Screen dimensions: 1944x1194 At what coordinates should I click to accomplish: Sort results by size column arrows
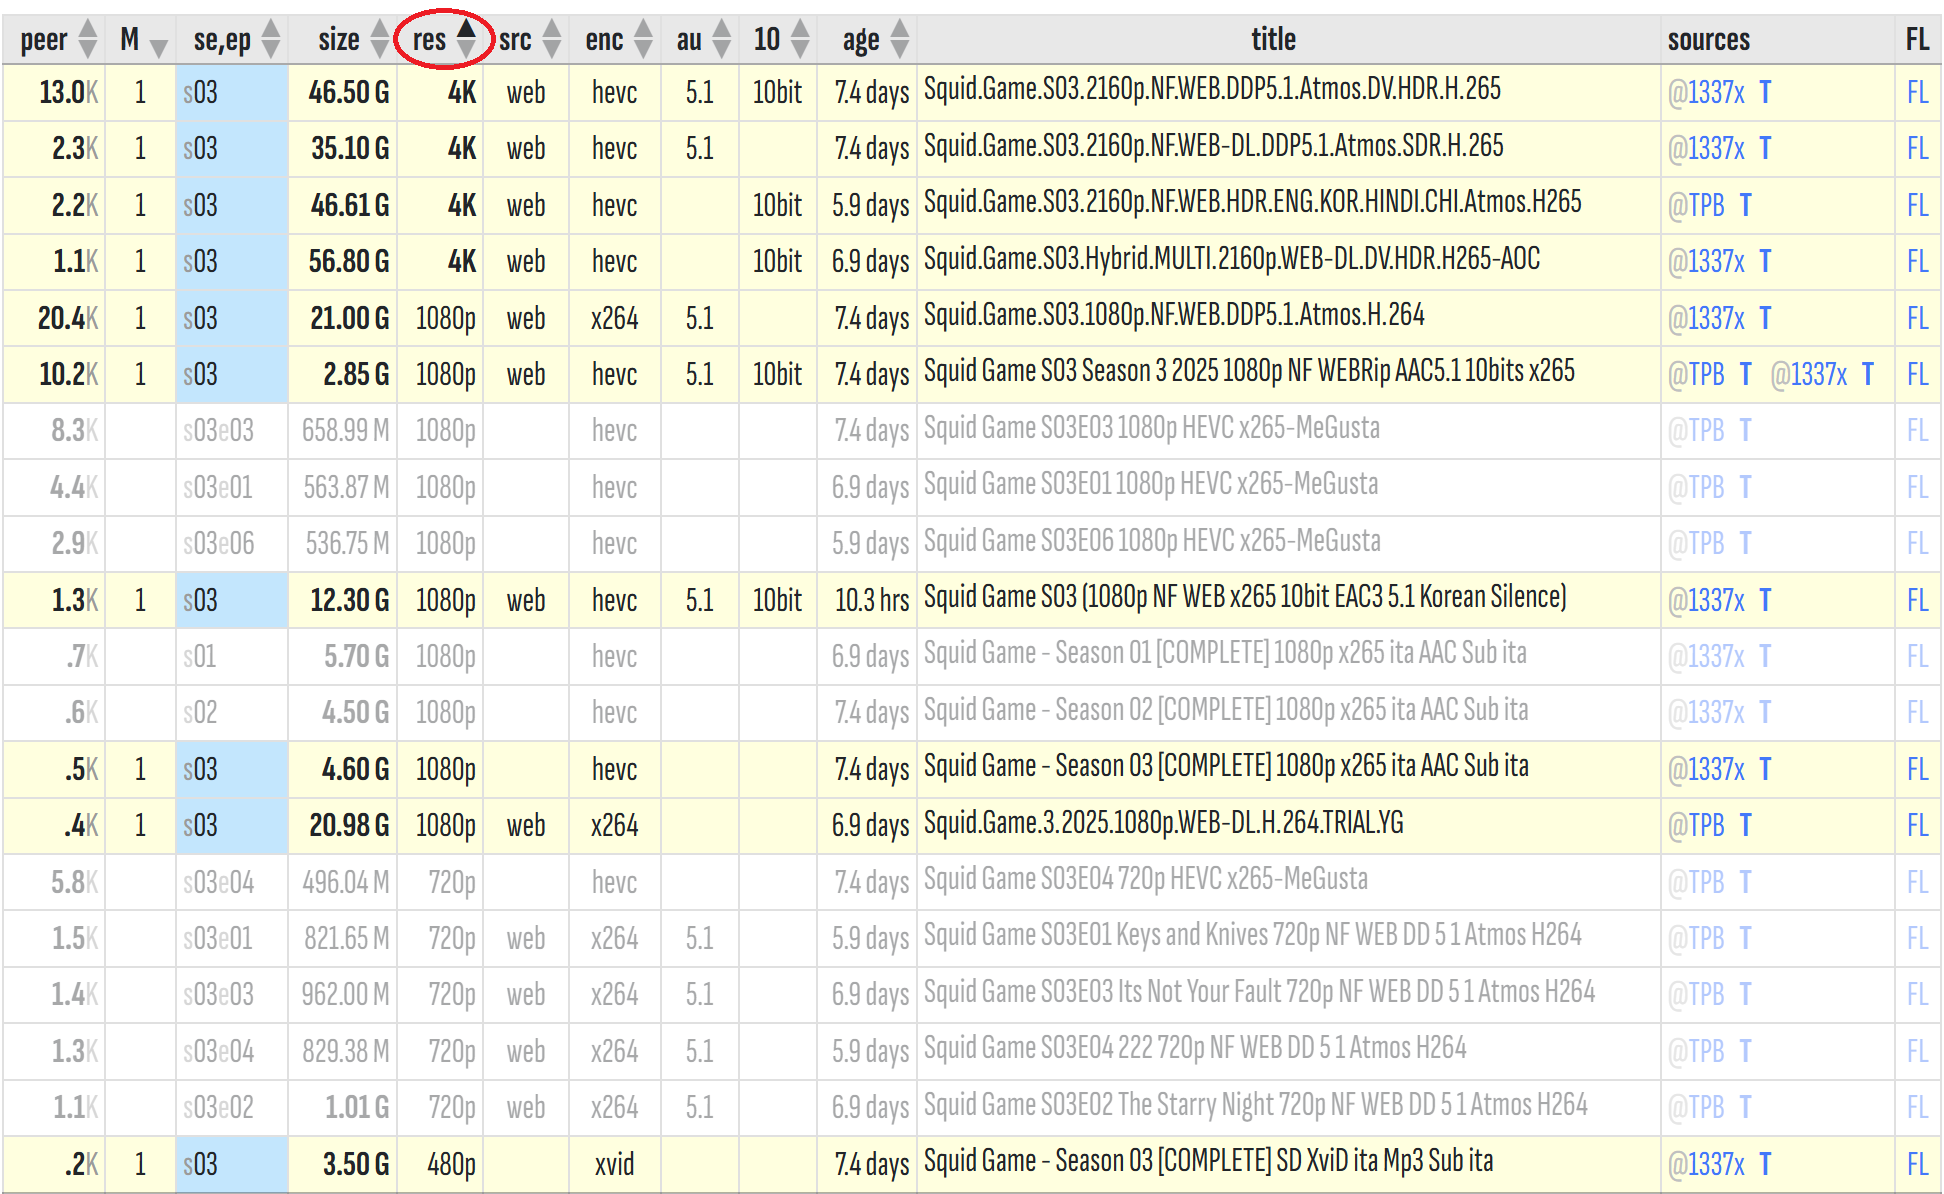[379, 40]
